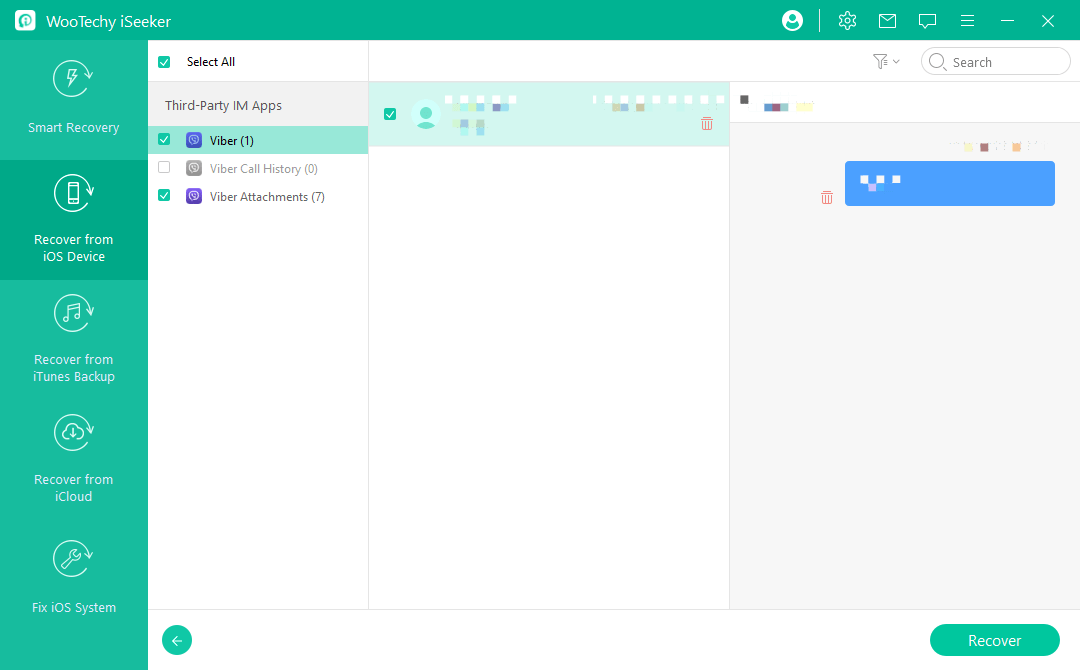1080x670 pixels.
Task: Click the trash icon next to the chat bubble
Action: point(827,197)
